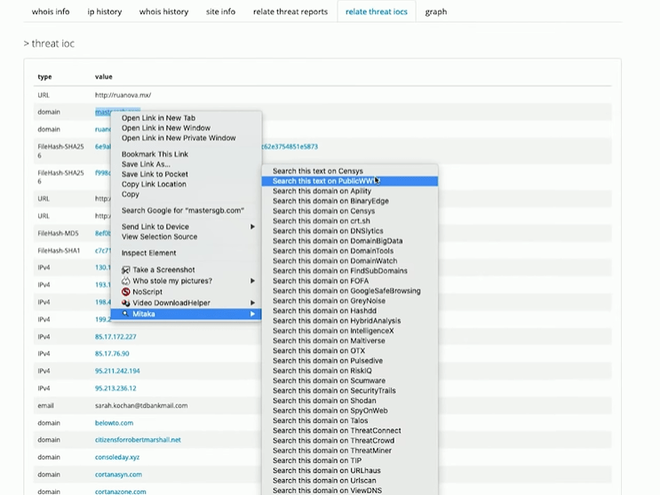
Task: Click the Copy menu entry
Action: tap(130, 194)
